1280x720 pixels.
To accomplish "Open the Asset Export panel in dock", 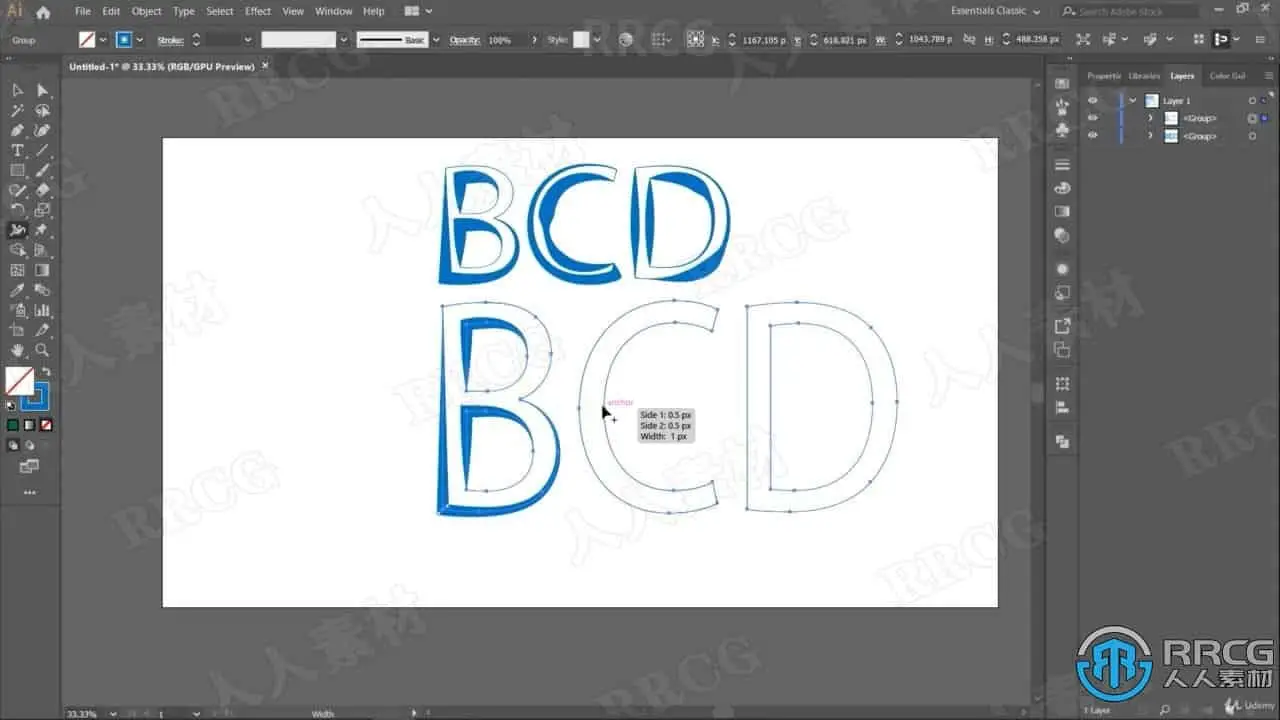I will 1062,325.
